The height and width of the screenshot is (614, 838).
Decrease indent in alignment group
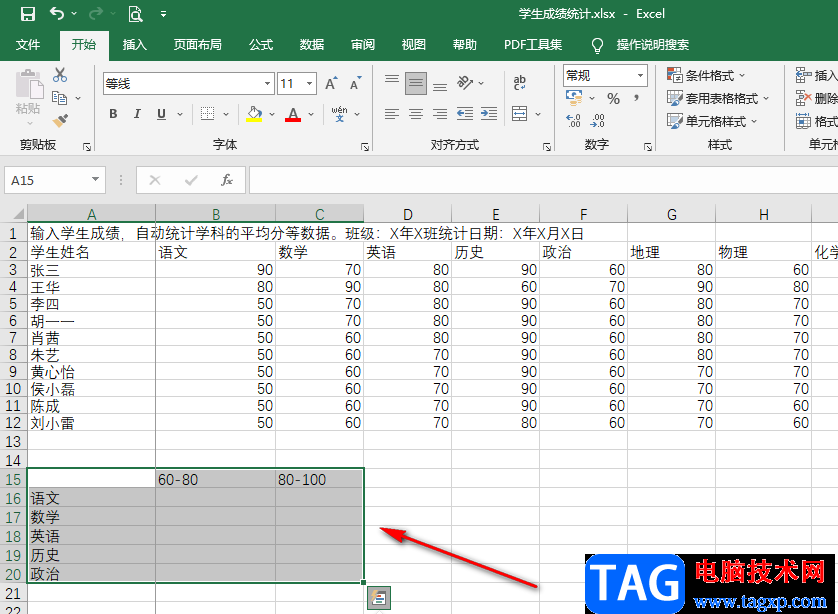pyautogui.click(x=464, y=114)
